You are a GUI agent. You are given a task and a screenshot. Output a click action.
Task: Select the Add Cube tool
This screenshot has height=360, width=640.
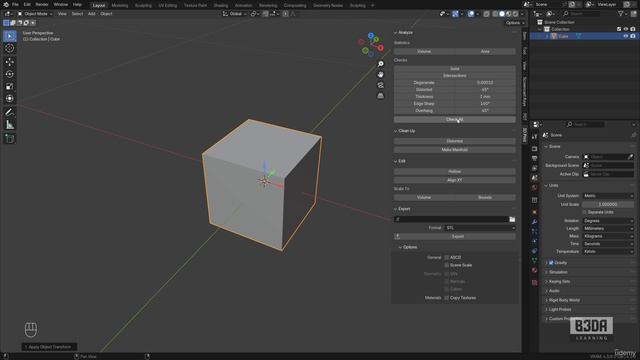coord(10,139)
